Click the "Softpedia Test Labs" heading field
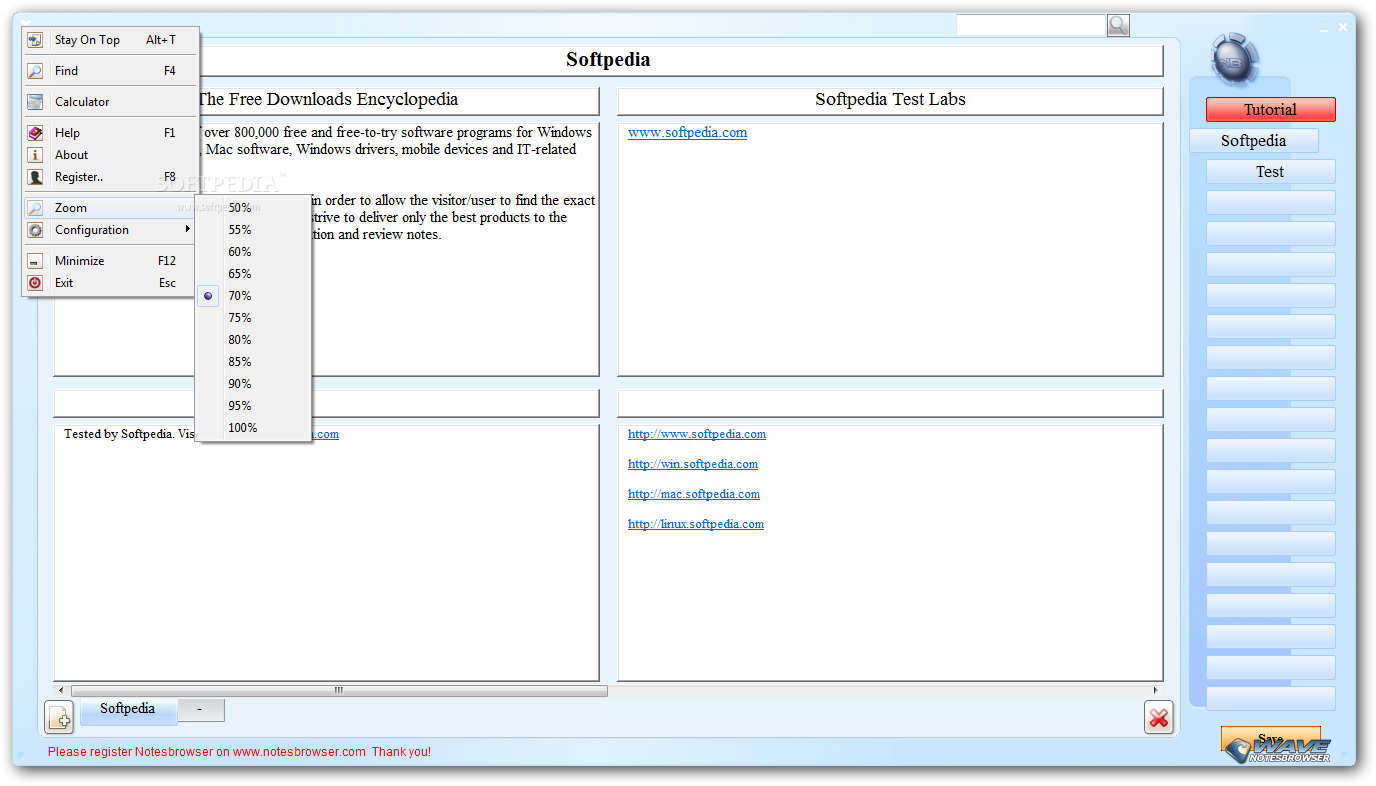 pyautogui.click(x=890, y=100)
